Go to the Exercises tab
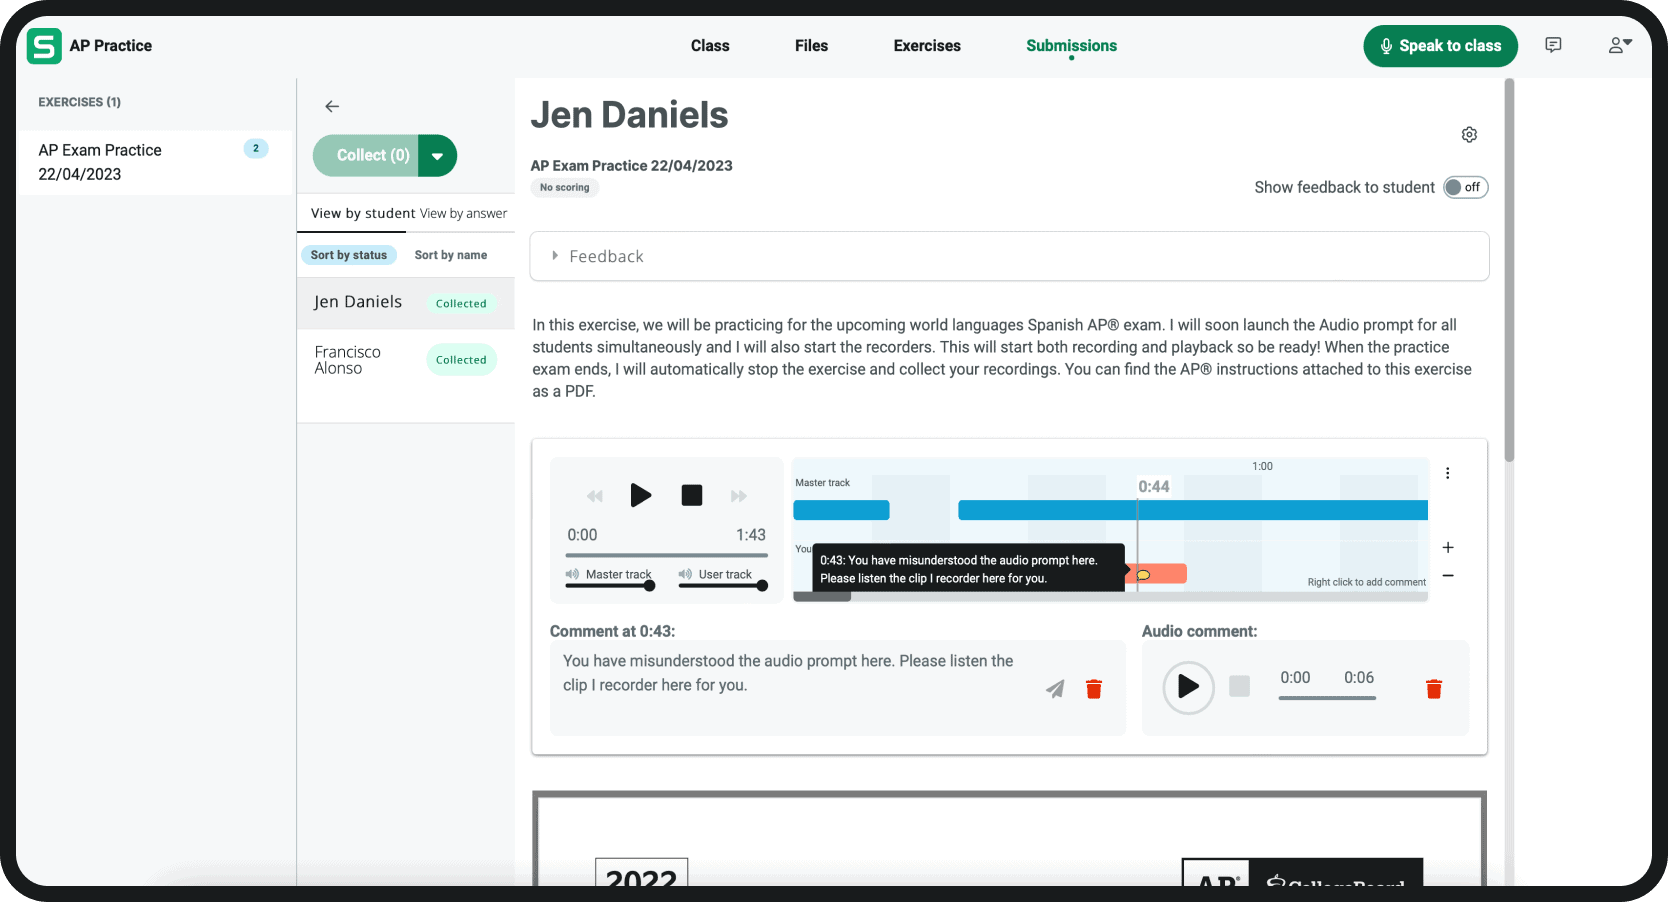Screen dimensions: 1668x902 click(926, 46)
